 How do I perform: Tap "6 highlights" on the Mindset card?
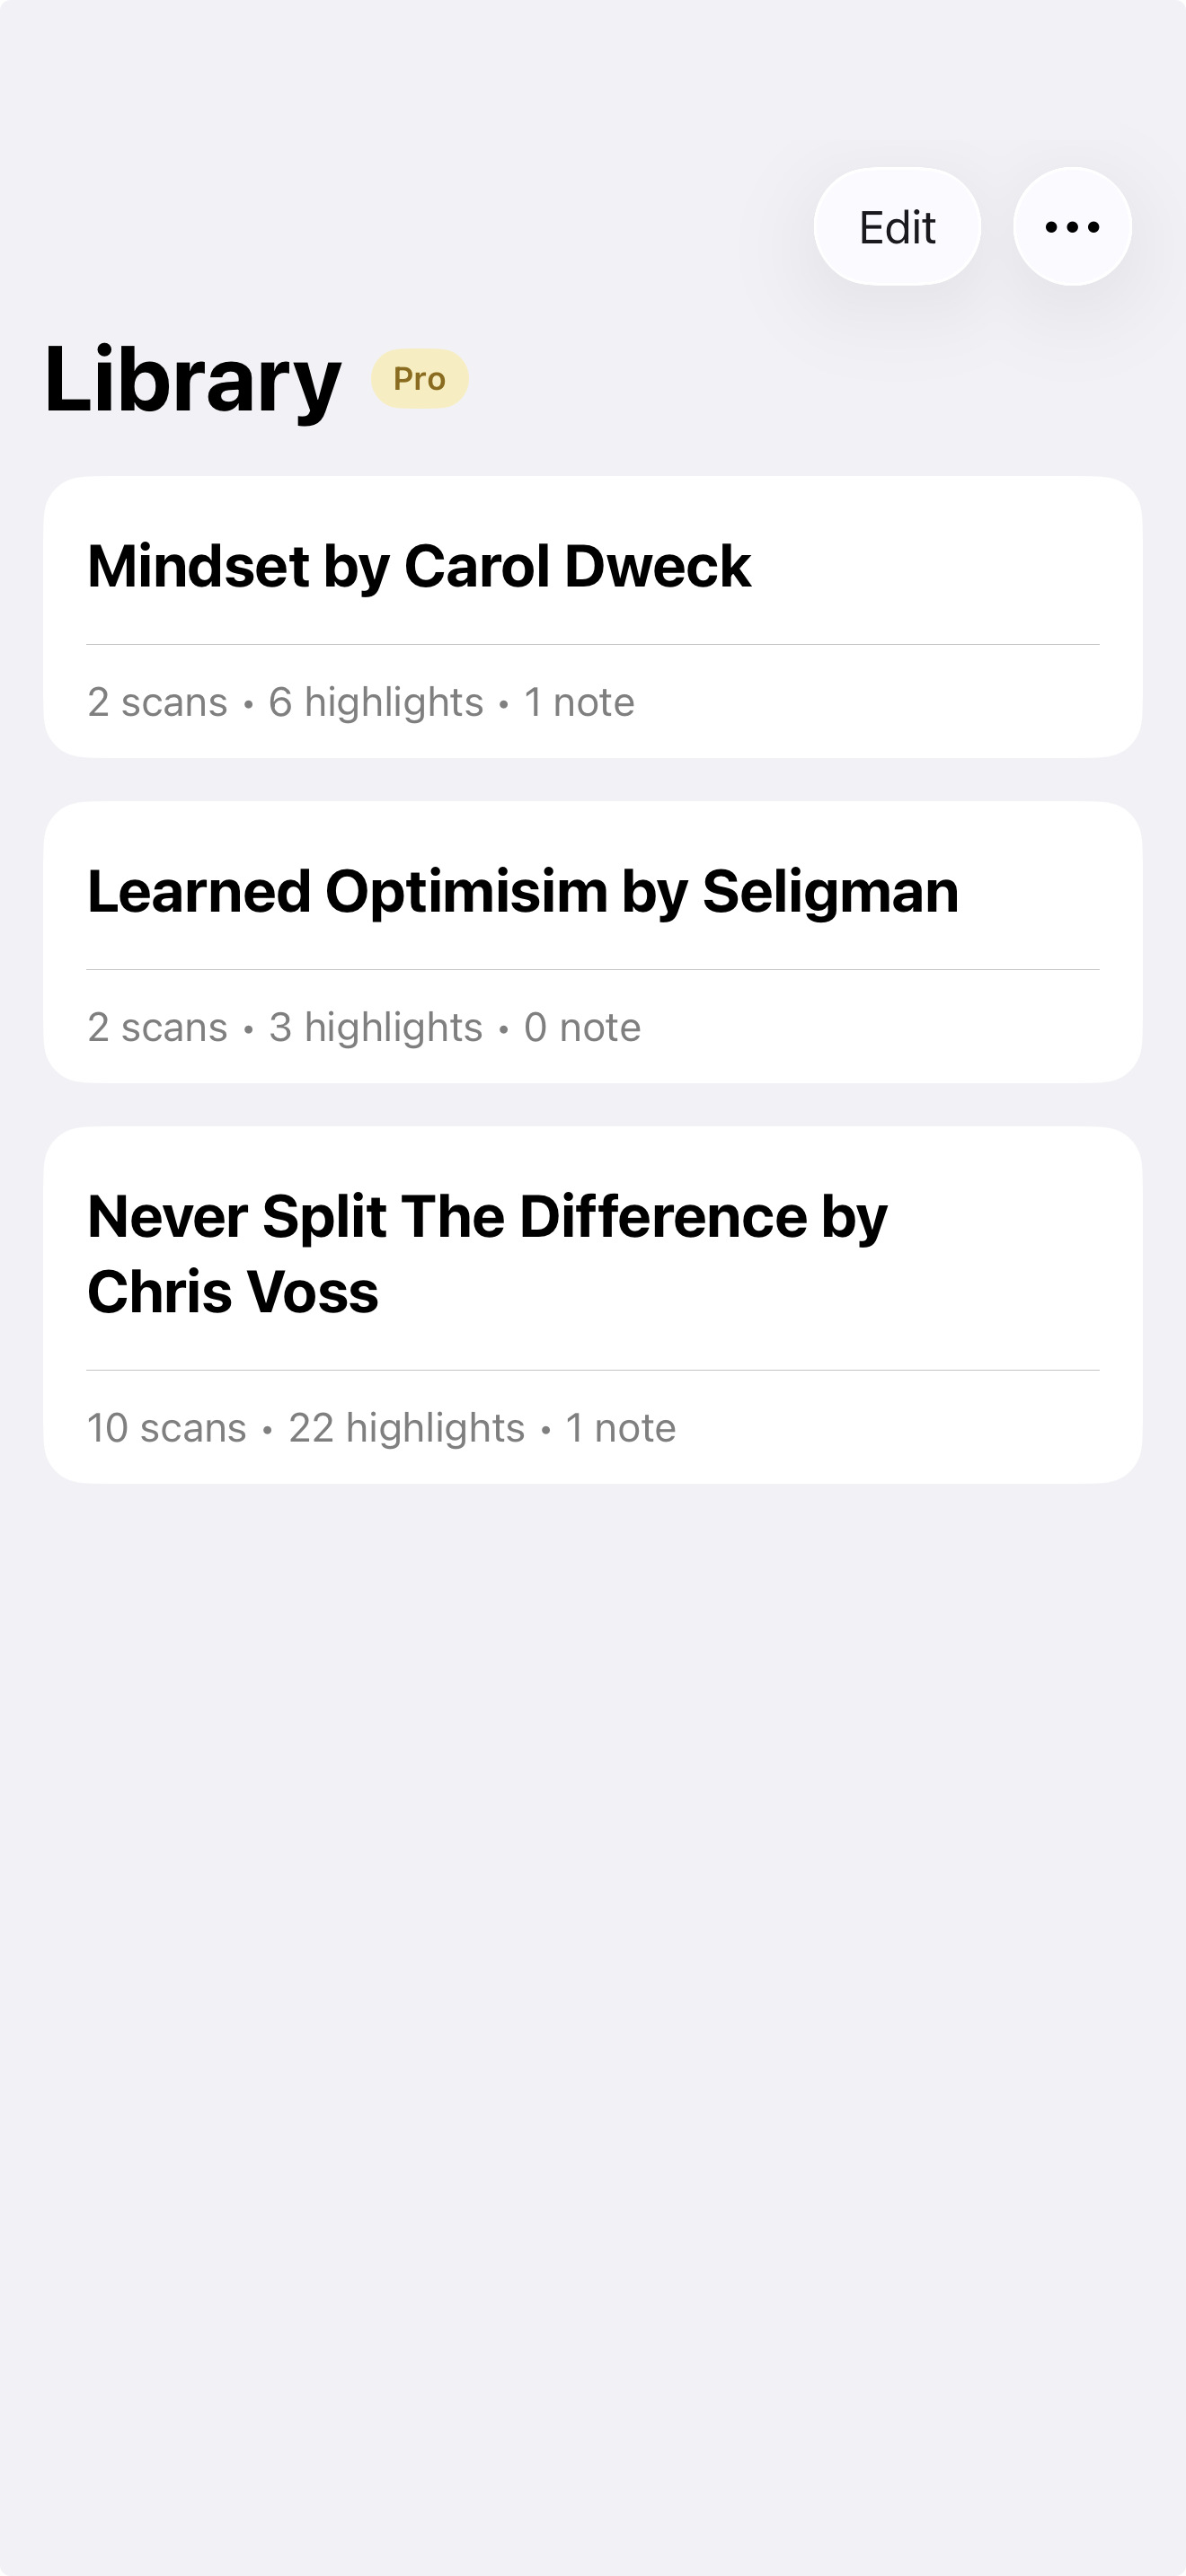(376, 702)
